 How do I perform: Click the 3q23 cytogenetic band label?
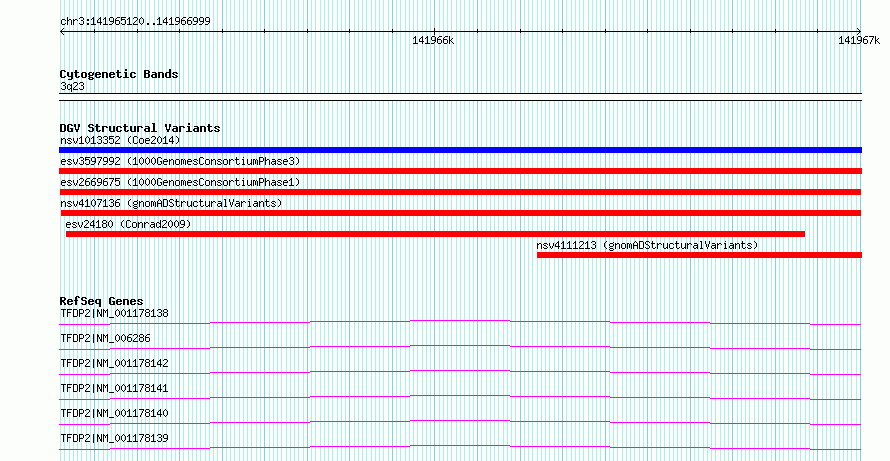[72, 86]
